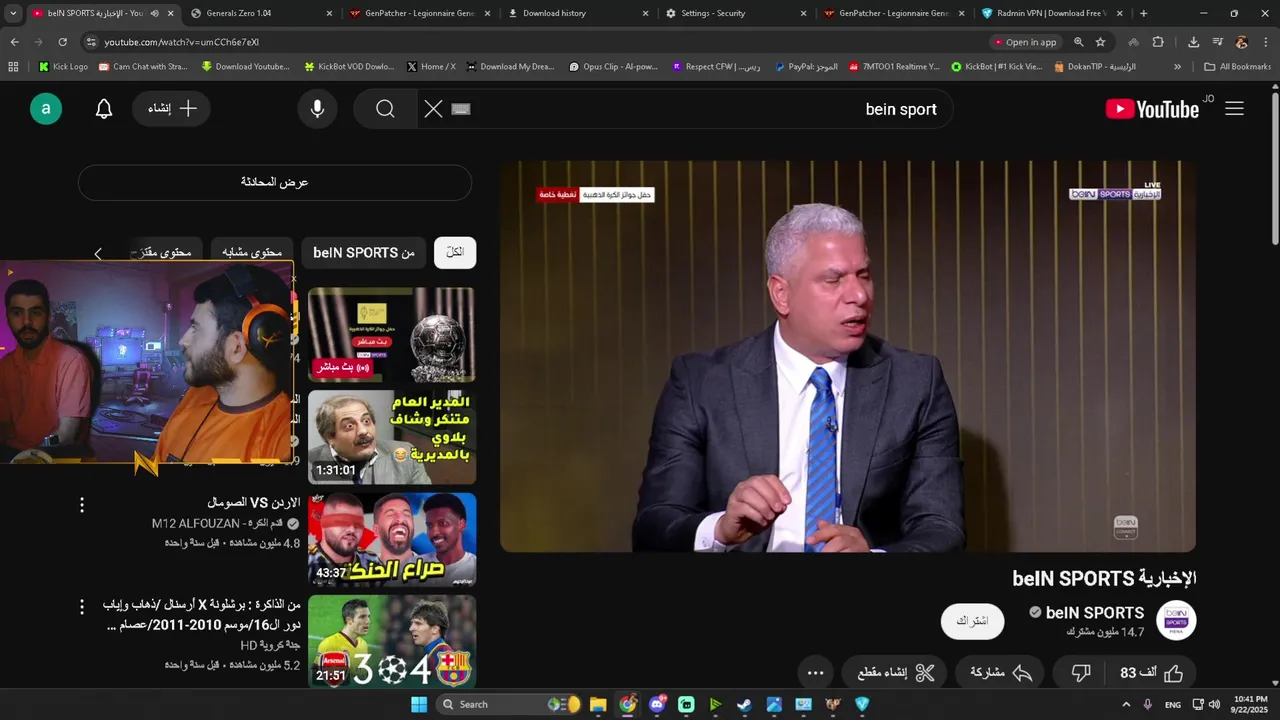Open account avatar menu 'a'
Image resolution: width=1280 pixels, height=720 pixels.
[46, 109]
